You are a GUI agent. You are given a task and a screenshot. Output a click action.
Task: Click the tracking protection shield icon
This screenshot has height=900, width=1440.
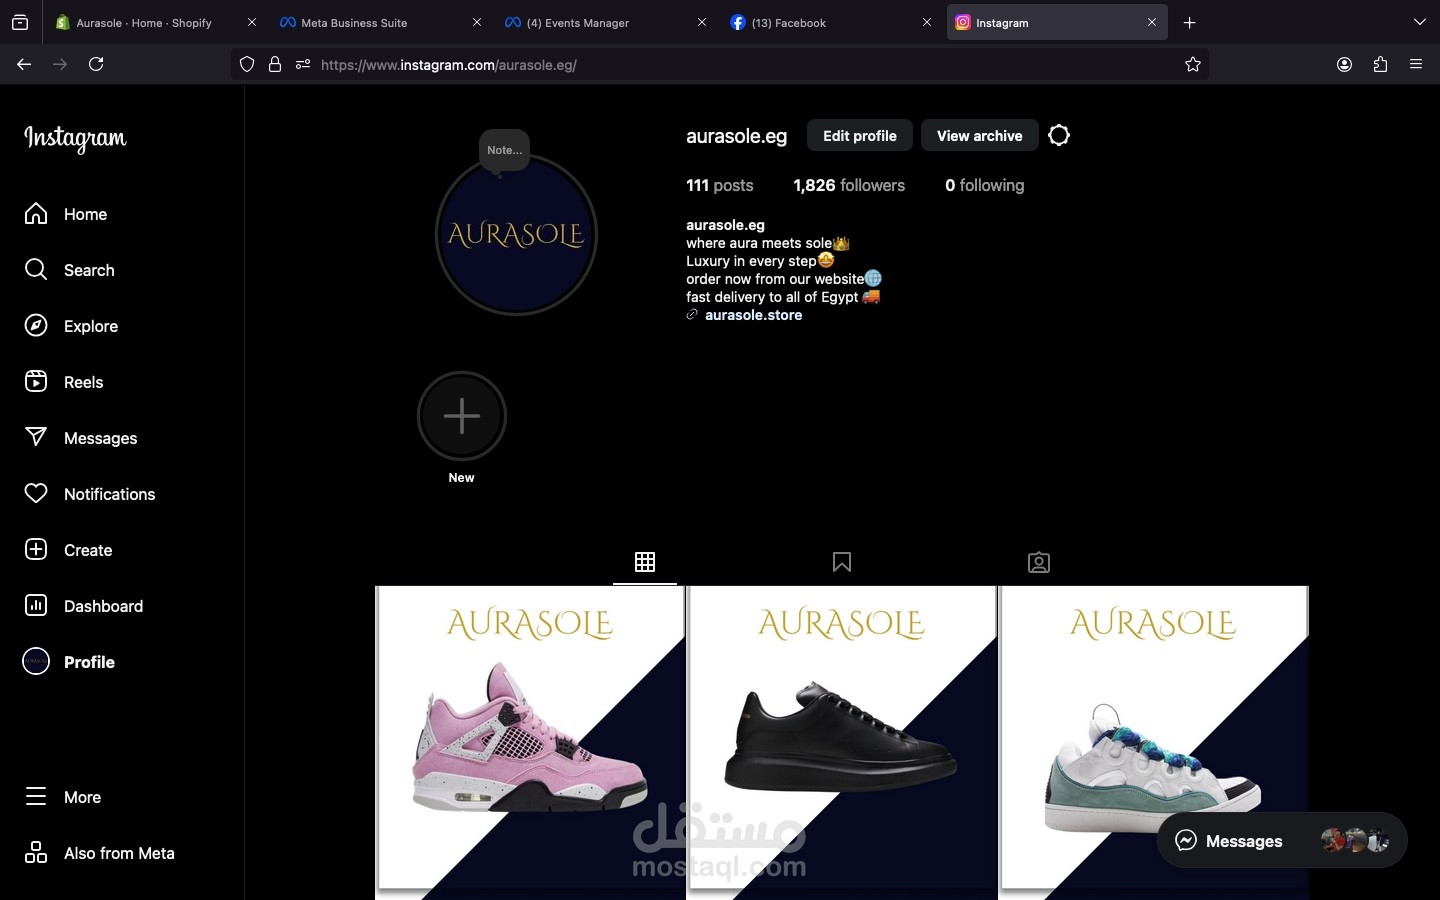point(247,65)
